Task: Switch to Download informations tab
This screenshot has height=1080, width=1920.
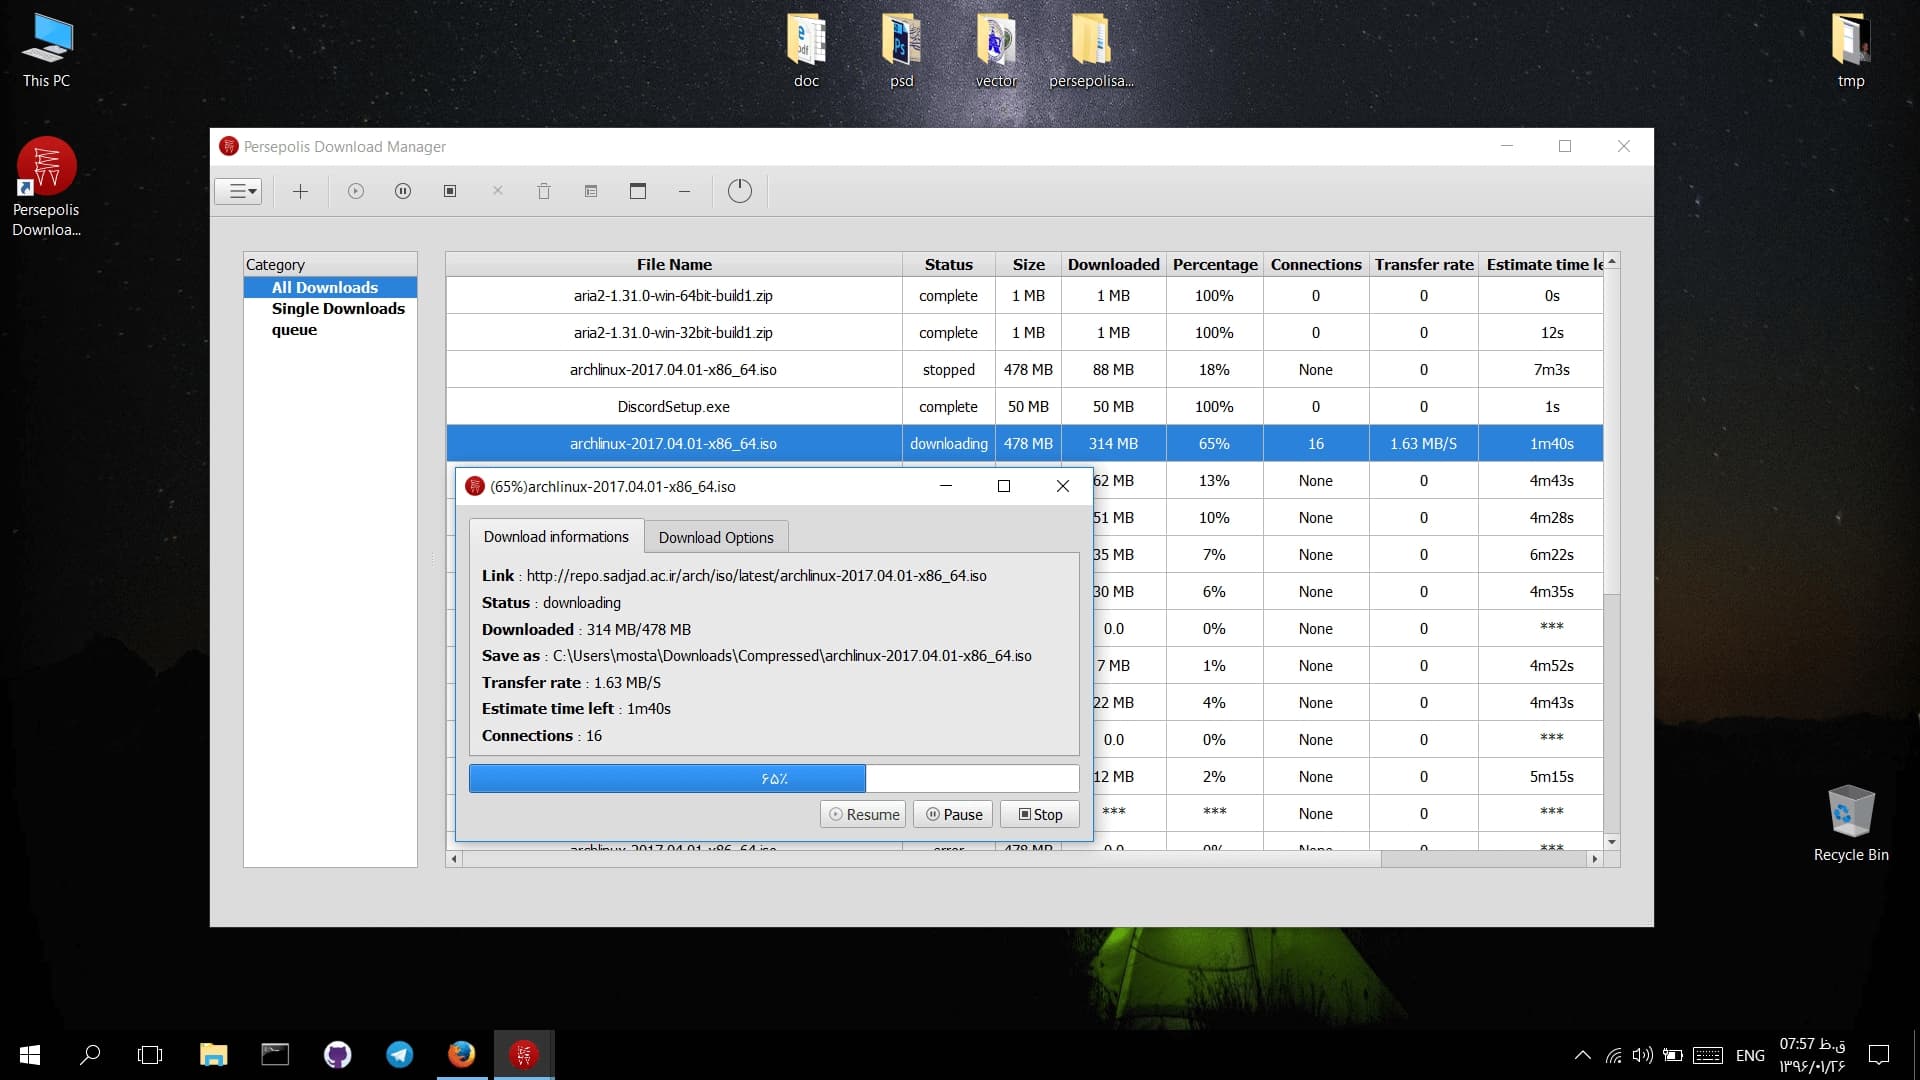Action: (x=556, y=537)
